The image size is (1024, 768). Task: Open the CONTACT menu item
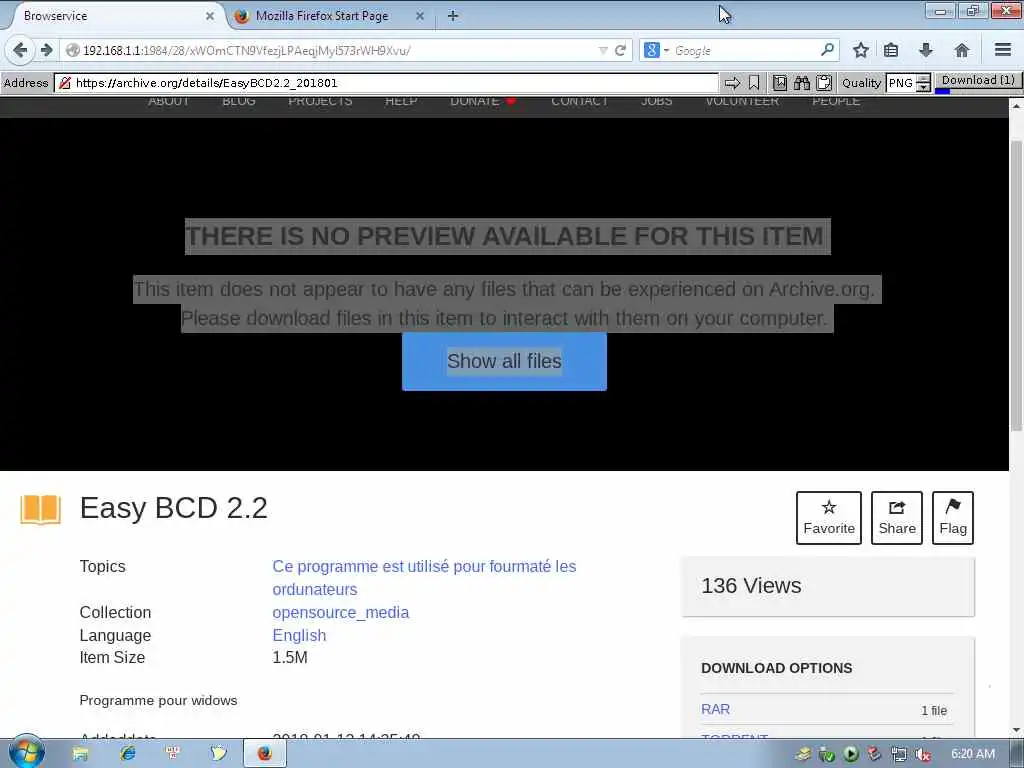point(579,101)
